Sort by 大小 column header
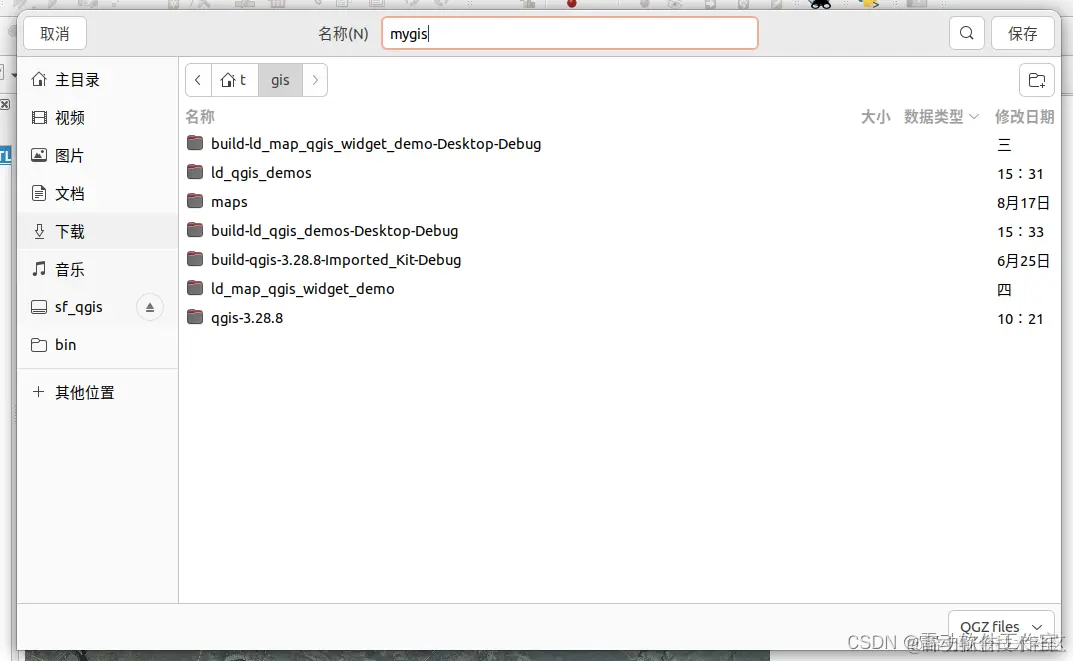The height and width of the screenshot is (661, 1073). 875,117
